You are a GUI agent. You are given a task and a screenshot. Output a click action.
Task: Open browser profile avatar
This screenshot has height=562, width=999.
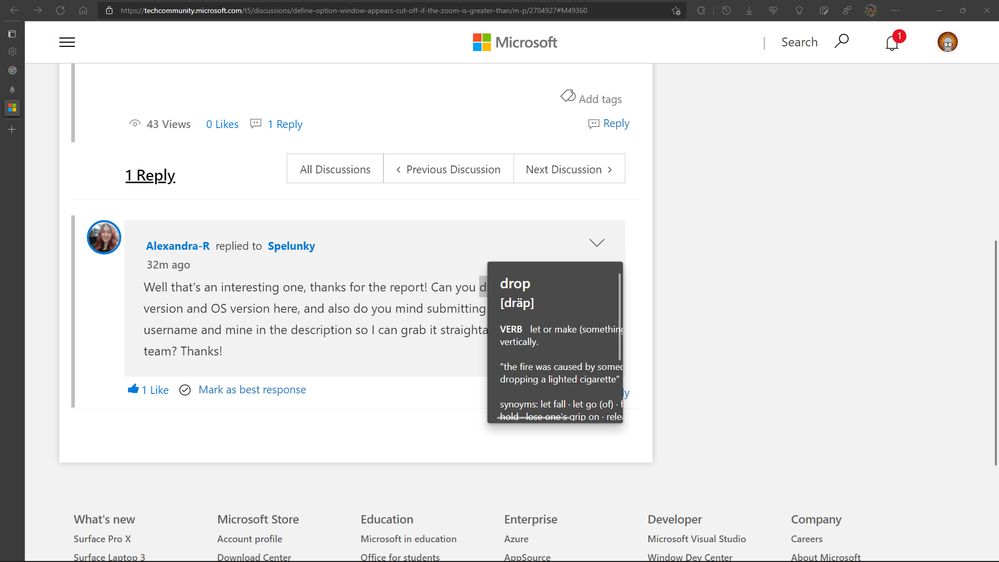871,10
